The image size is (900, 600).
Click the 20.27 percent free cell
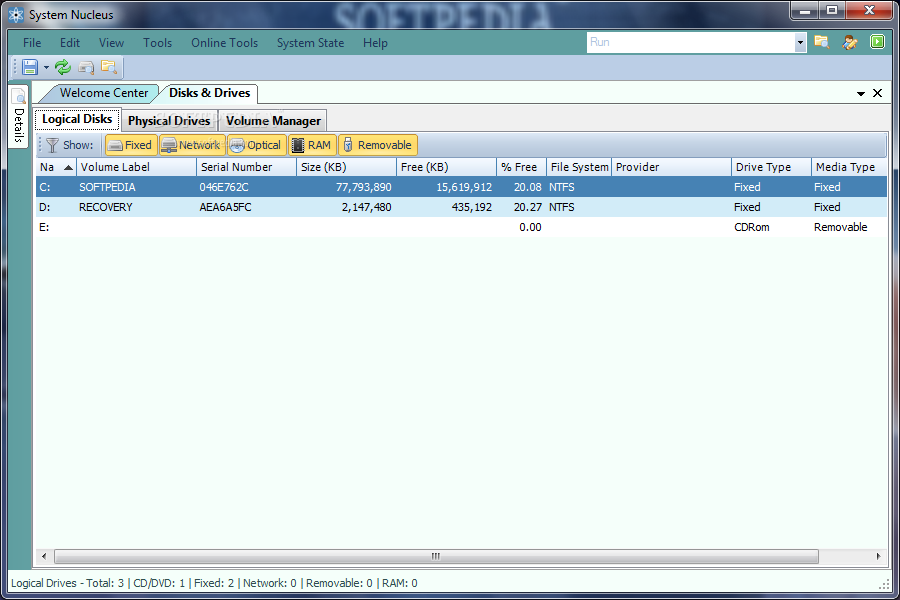pos(528,207)
